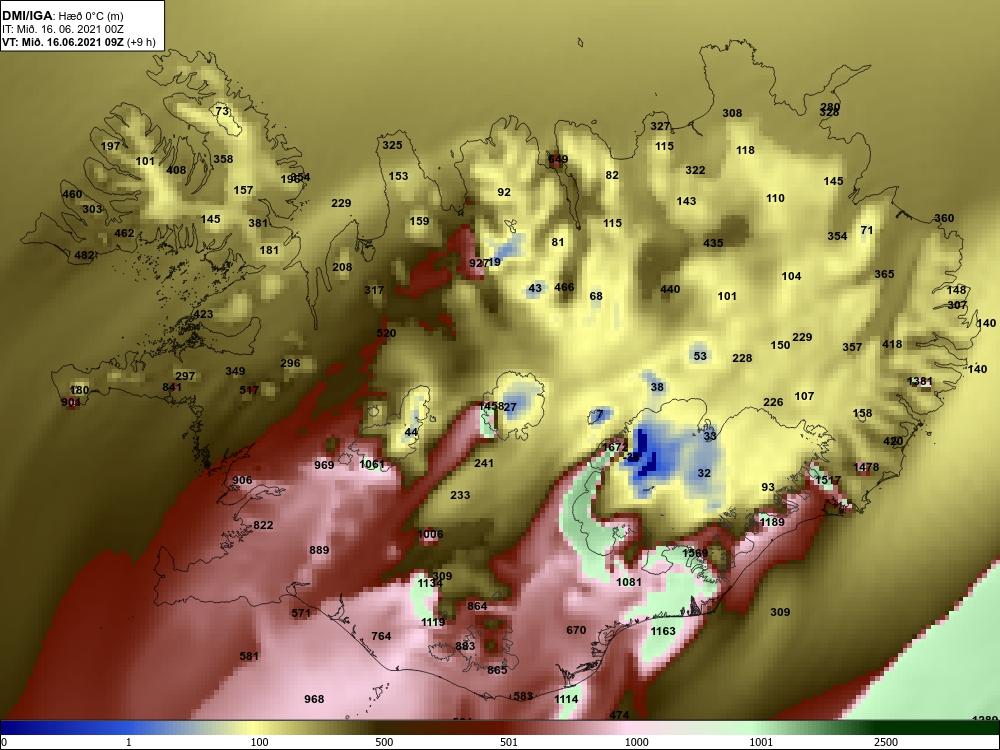Click the map value '73' in the Westfjords
Image resolution: width=1000 pixels, height=750 pixels.
[x=222, y=111]
